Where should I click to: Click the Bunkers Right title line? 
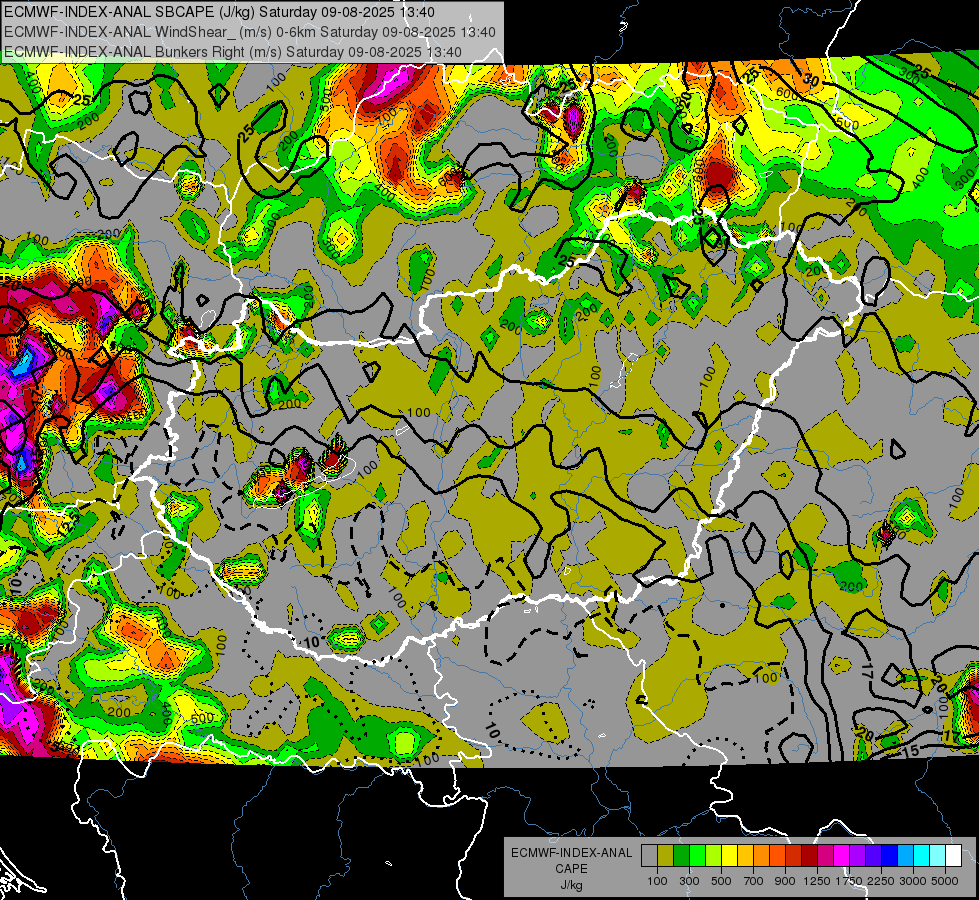tap(233, 52)
